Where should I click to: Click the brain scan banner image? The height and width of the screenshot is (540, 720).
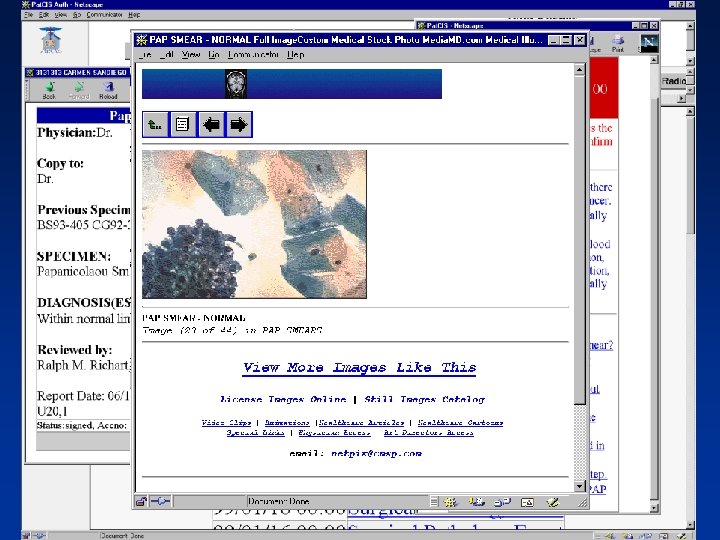click(236, 84)
